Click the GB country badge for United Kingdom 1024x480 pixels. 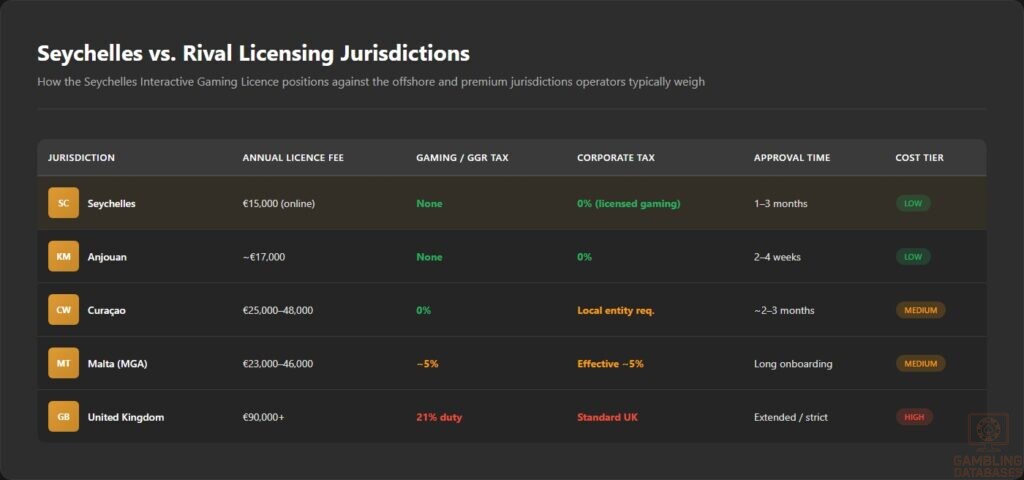(63, 417)
